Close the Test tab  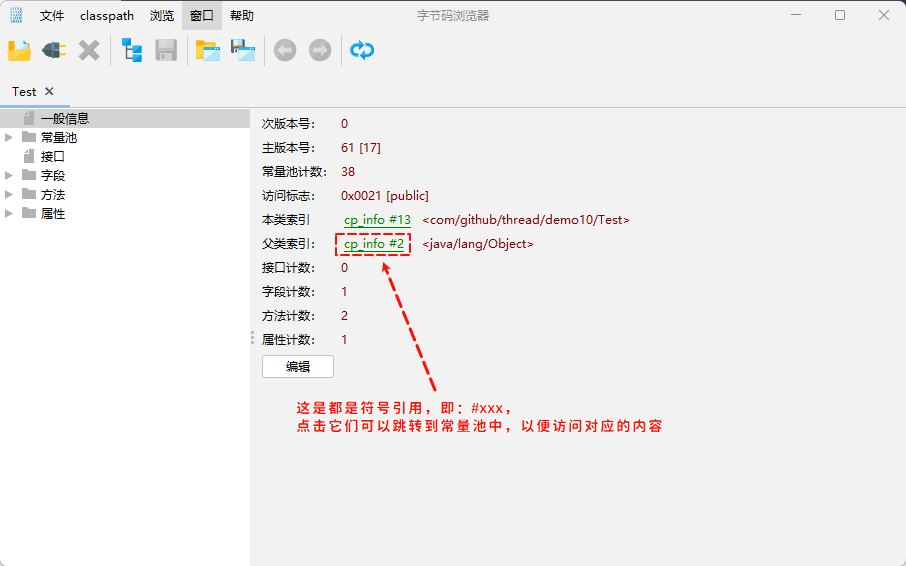click(49, 91)
